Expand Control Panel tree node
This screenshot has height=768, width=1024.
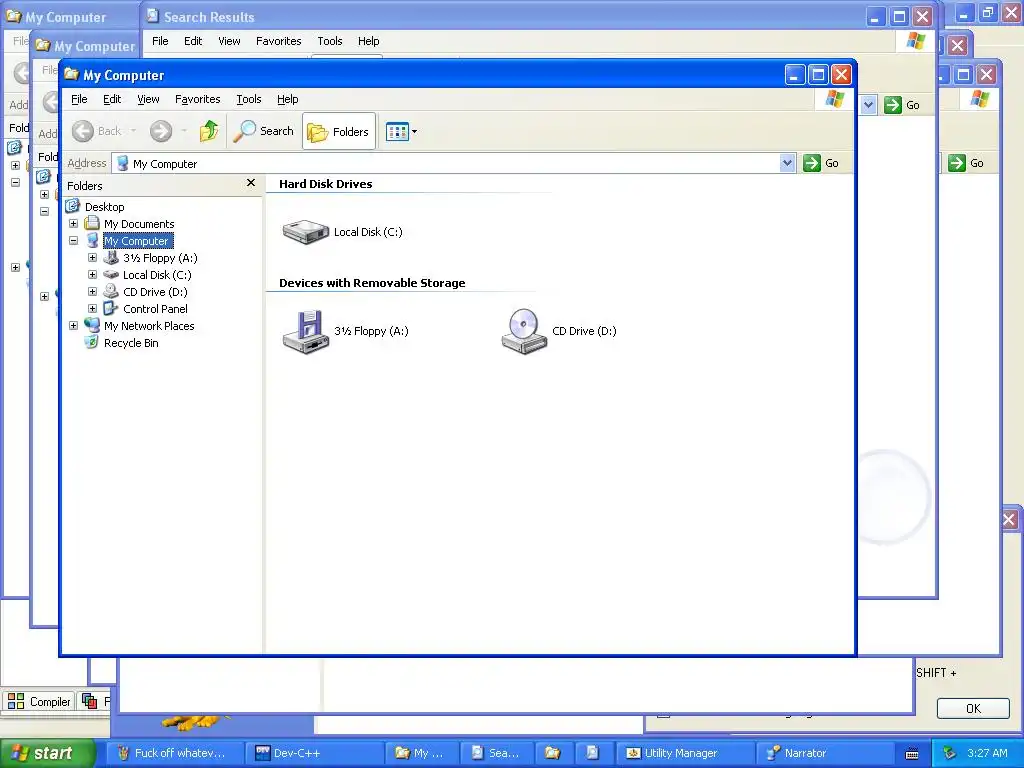[92, 308]
